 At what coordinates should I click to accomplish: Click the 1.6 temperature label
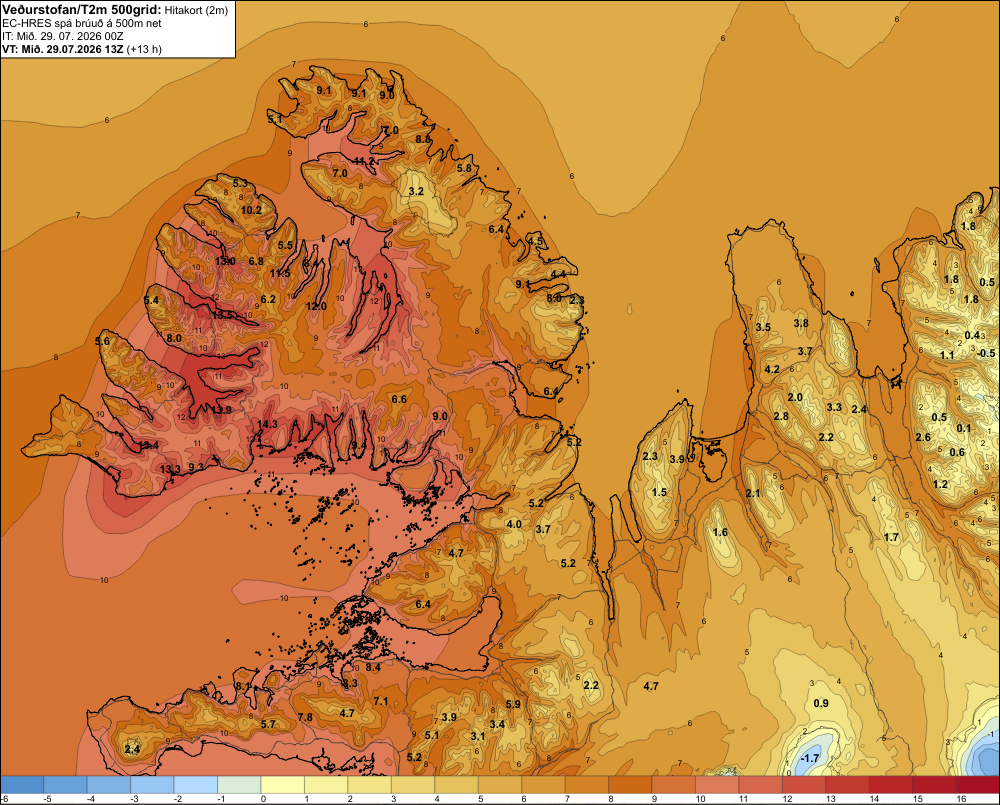[720, 532]
